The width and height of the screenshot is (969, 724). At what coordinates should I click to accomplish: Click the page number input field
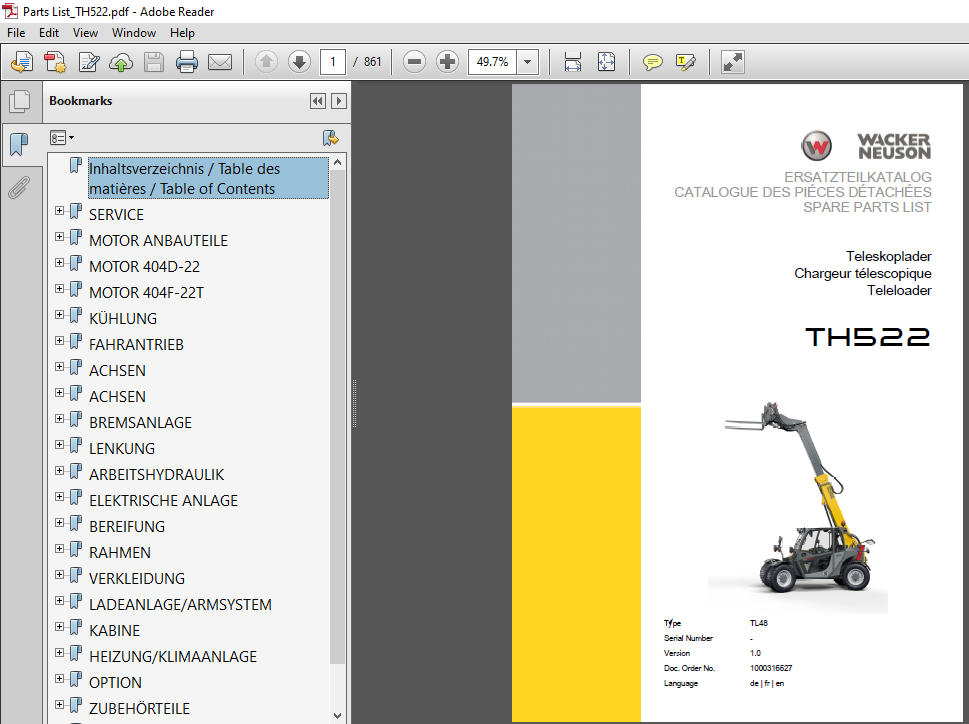[332, 62]
